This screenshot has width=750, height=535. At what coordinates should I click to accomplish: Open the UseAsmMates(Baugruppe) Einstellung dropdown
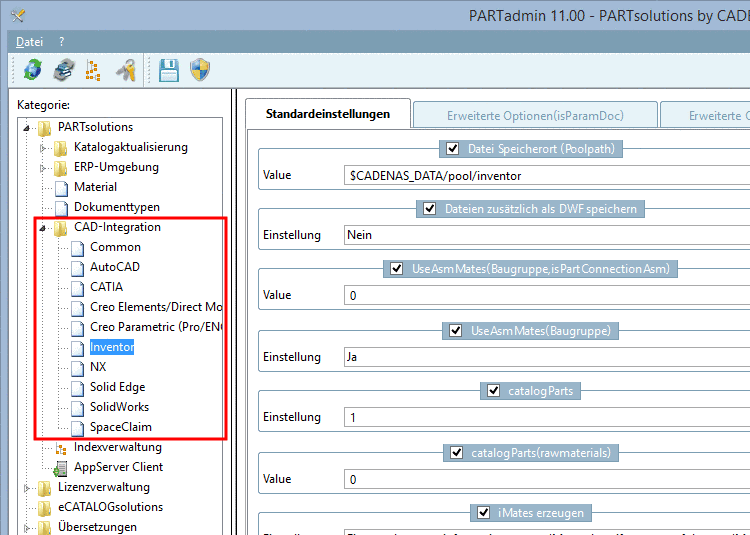click(x=547, y=357)
